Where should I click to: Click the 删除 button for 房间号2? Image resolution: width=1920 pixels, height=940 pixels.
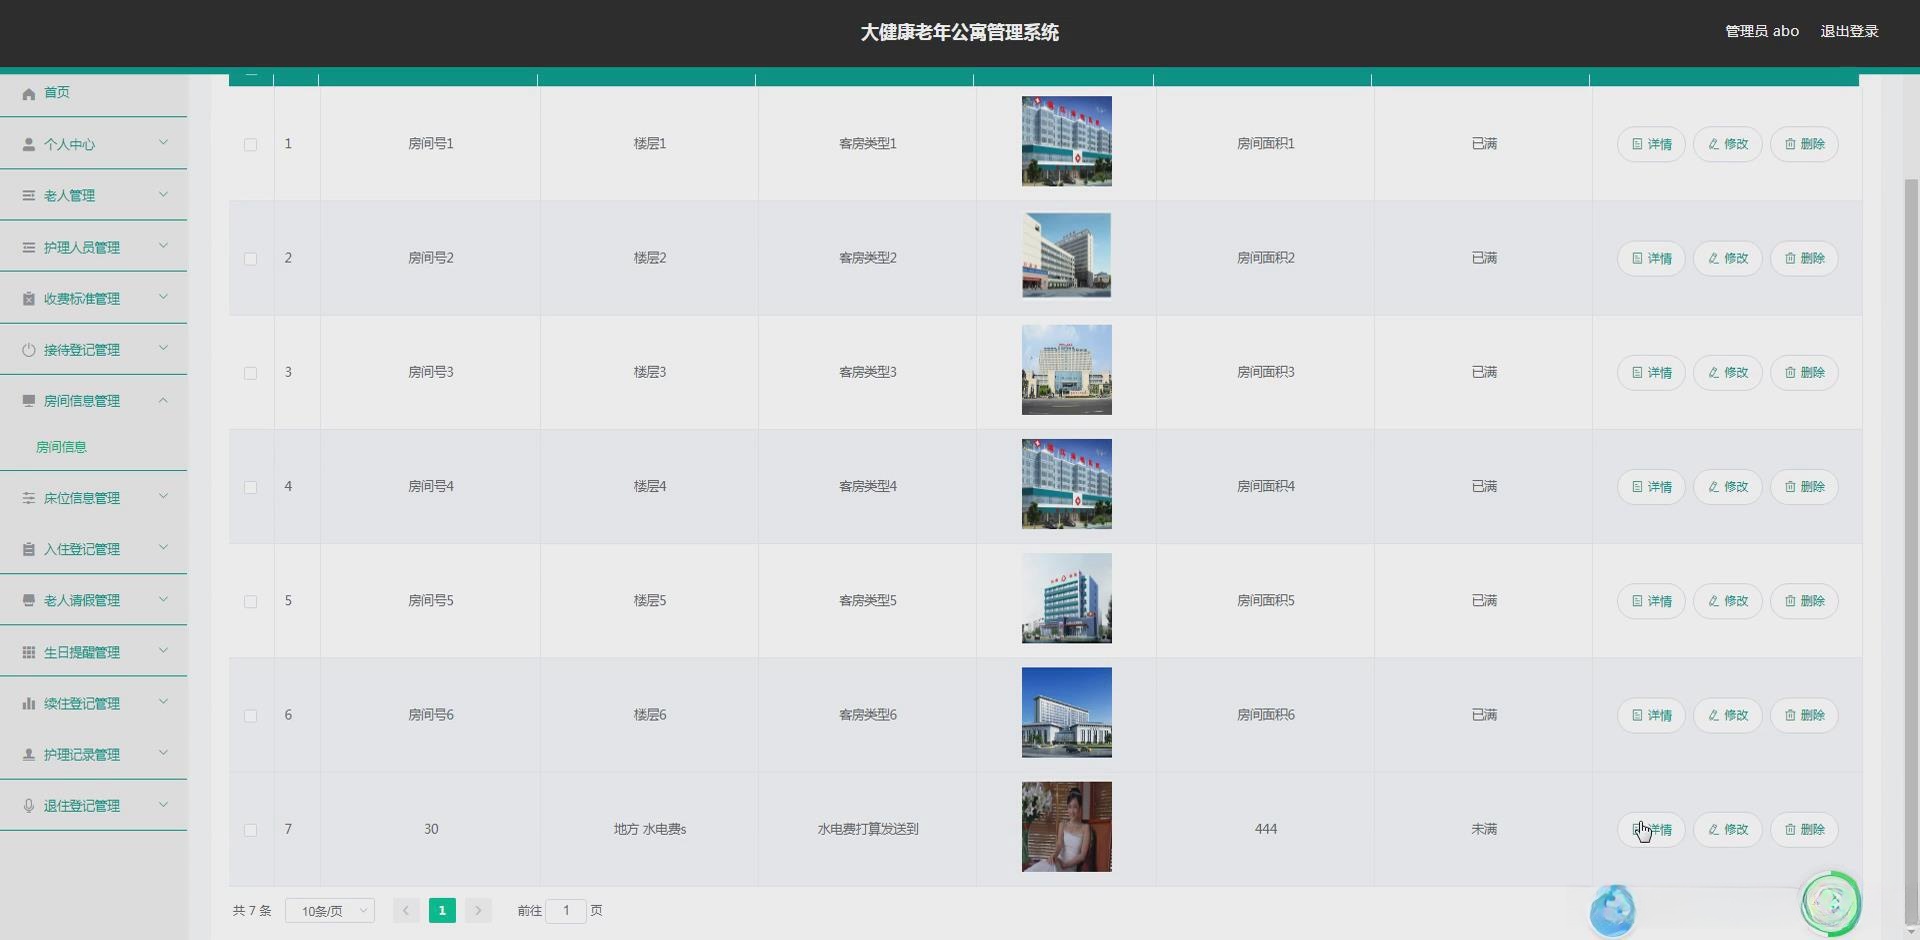1804,257
